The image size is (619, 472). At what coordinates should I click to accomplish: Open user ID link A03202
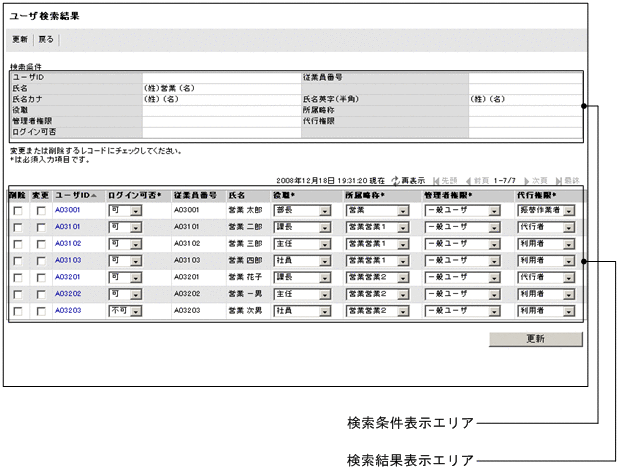[68, 294]
